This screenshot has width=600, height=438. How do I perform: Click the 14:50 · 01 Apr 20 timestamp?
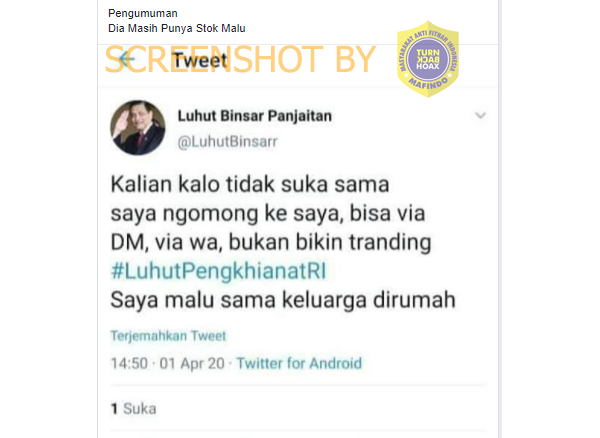pyautogui.click(x=168, y=363)
